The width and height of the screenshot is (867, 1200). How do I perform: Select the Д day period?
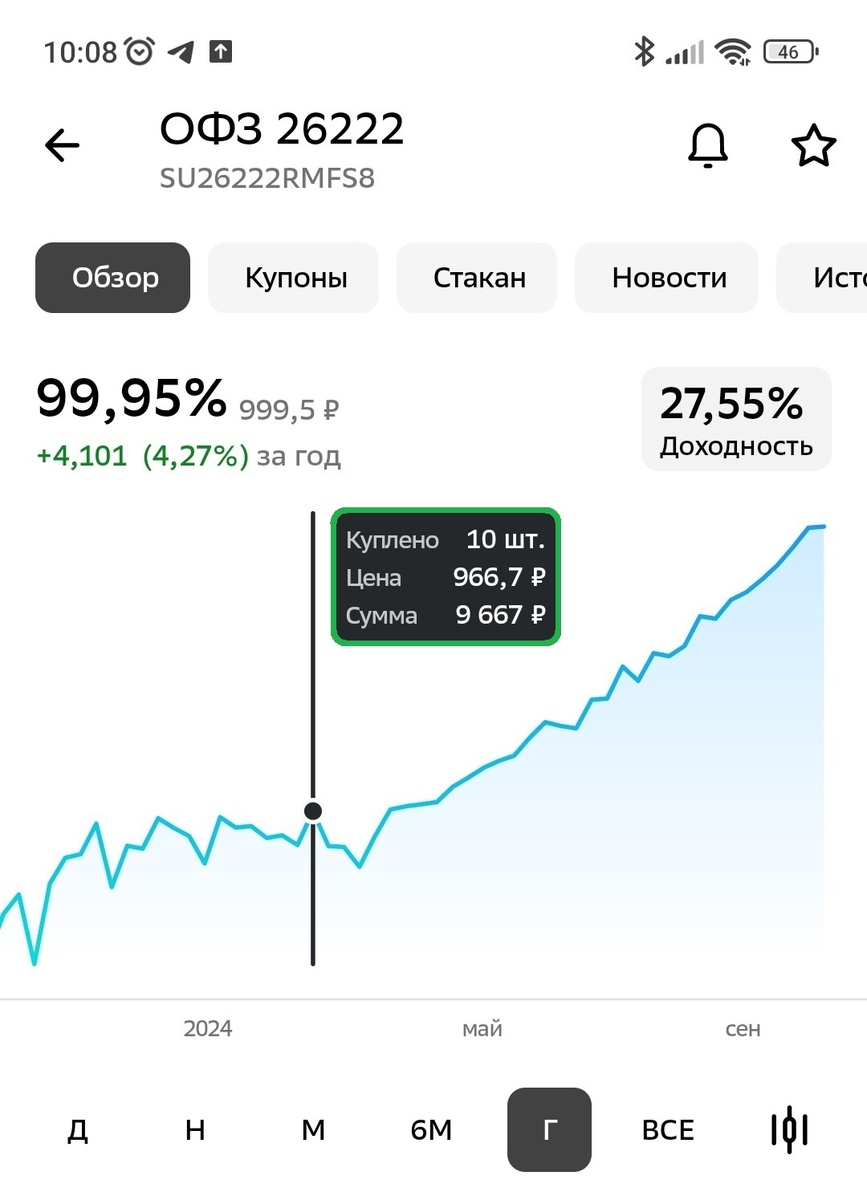point(77,1130)
